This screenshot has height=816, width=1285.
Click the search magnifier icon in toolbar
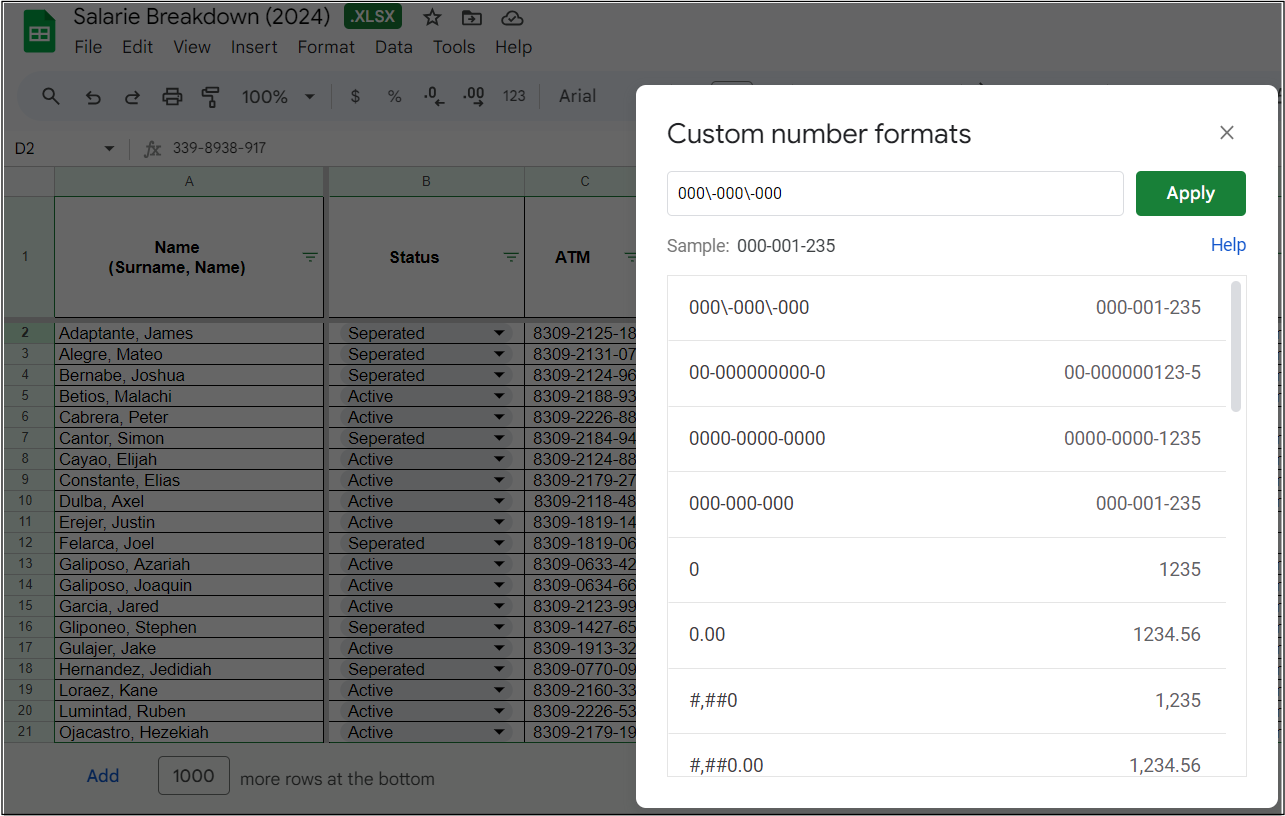pyautogui.click(x=51, y=96)
